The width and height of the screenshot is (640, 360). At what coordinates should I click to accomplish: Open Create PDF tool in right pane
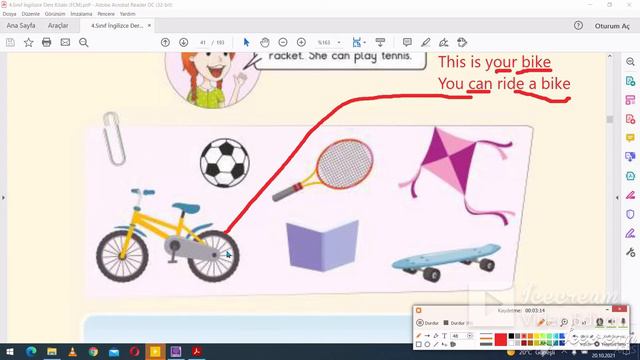(x=630, y=119)
